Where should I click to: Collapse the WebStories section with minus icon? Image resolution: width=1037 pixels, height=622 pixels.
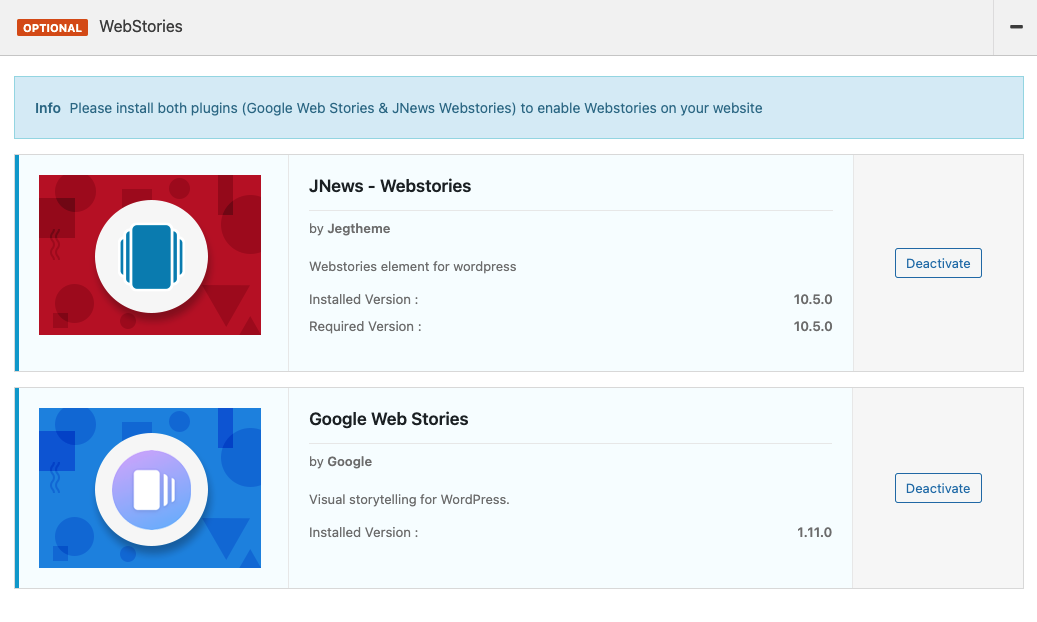[1016, 27]
